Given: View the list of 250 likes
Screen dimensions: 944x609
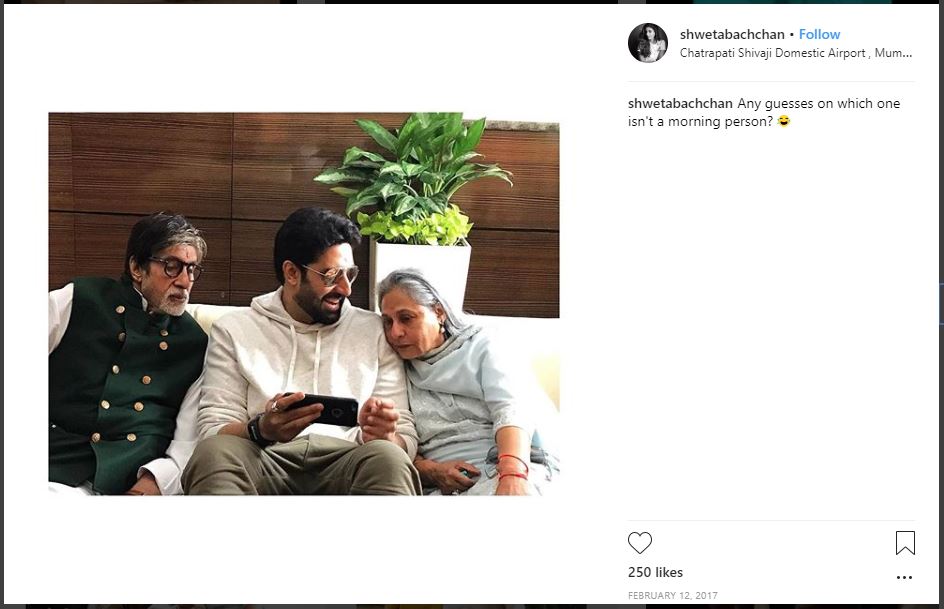Looking at the screenshot, I should tap(655, 572).
